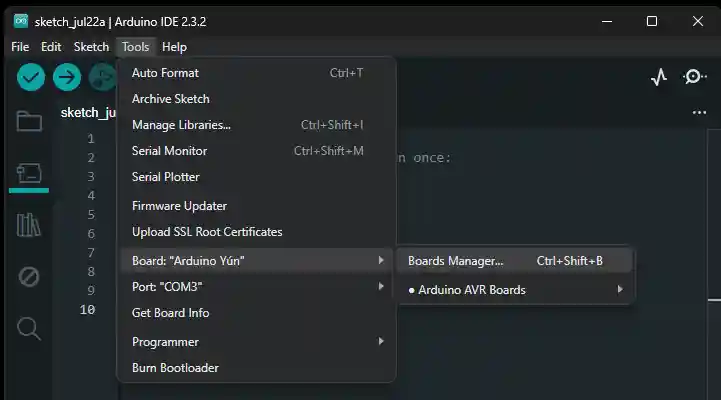
Task: Click Get Board Info
Action: click(256, 313)
